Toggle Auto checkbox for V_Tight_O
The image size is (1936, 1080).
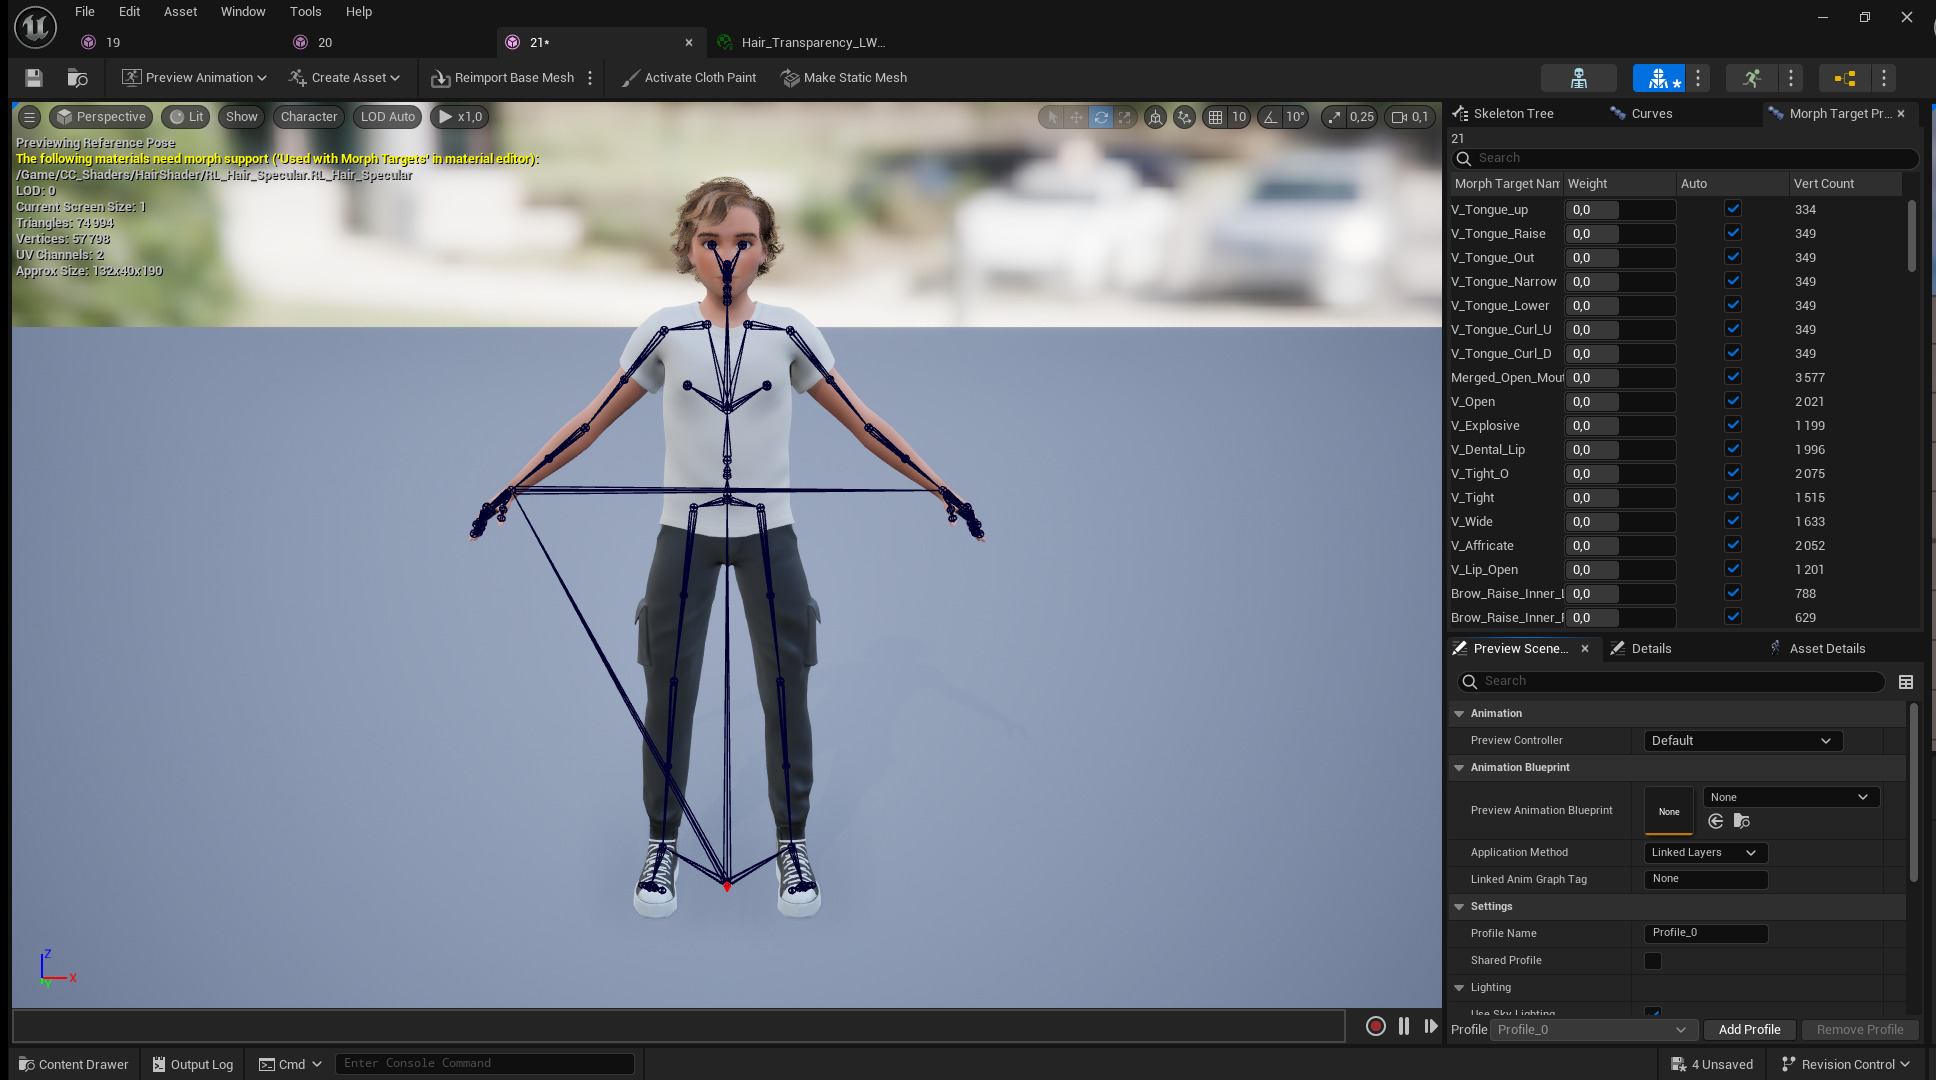(1733, 473)
